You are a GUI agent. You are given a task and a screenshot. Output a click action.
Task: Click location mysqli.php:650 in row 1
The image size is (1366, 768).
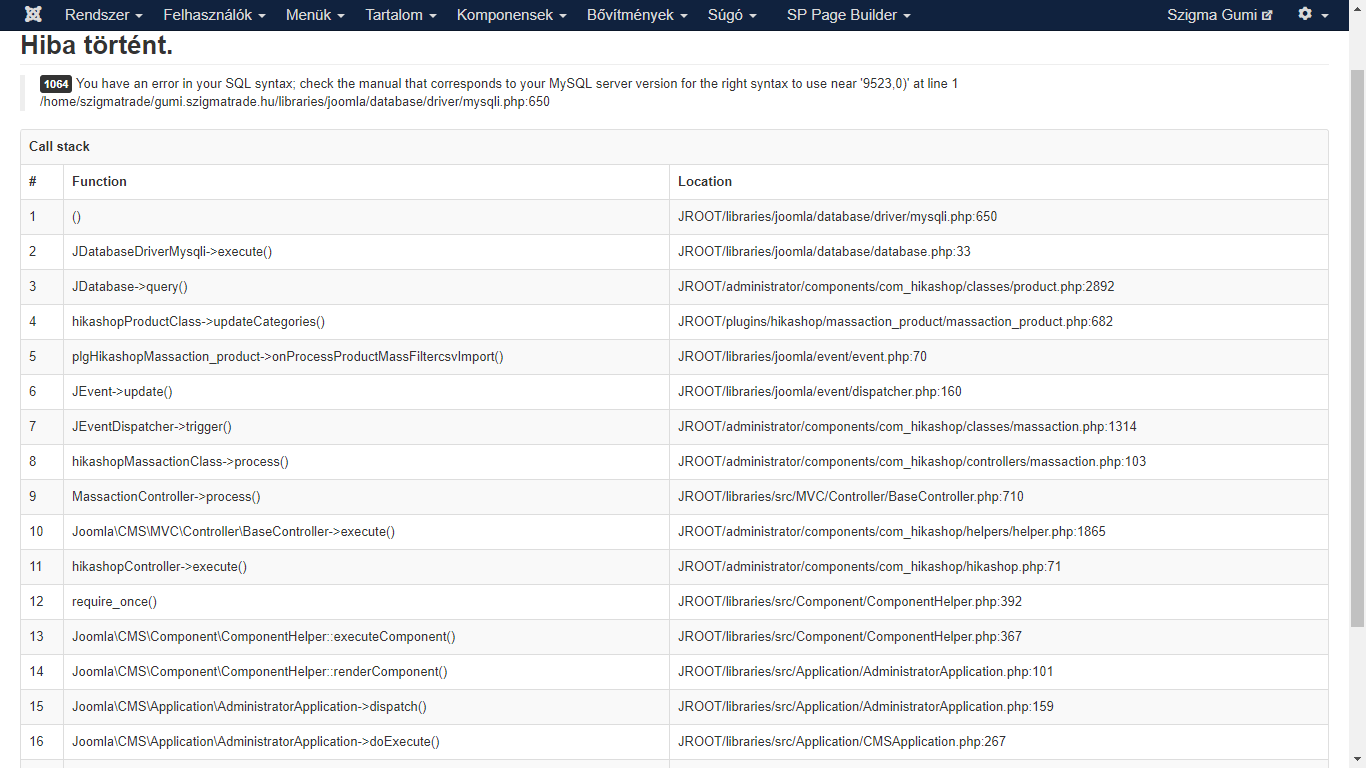pyautogui.click(x=838, y=216)
